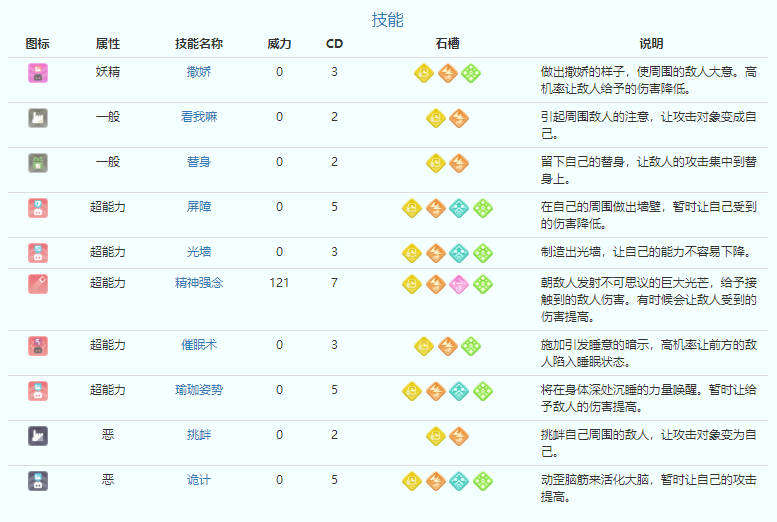Click the orange stone slot in 挑衅 row

click(459, 435)
